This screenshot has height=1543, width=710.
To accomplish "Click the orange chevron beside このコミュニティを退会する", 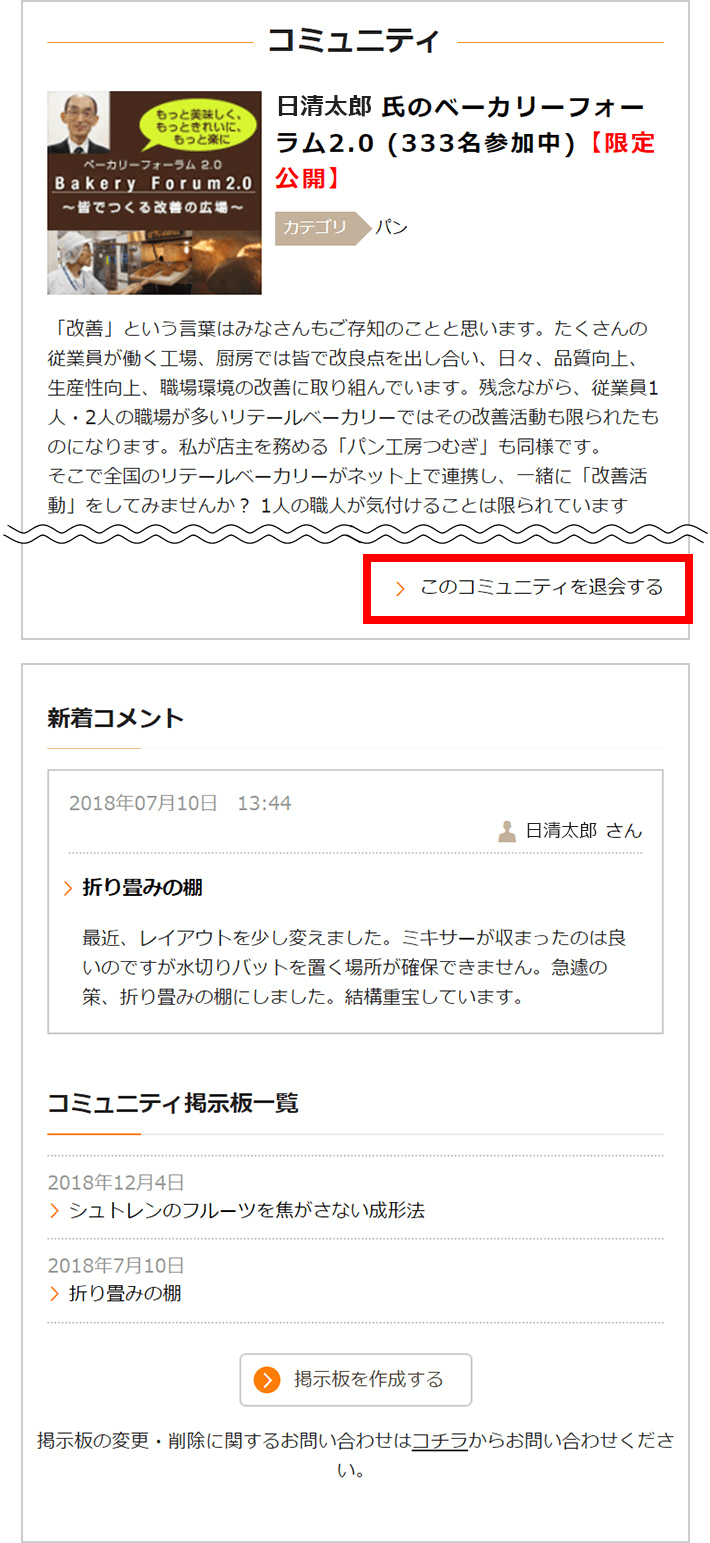I will pos(400,589).
